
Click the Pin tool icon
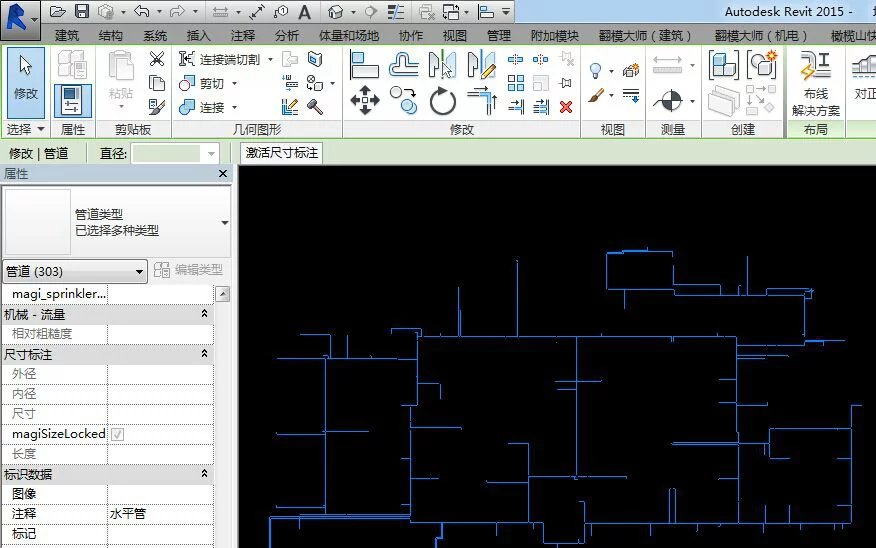[566, 83]
